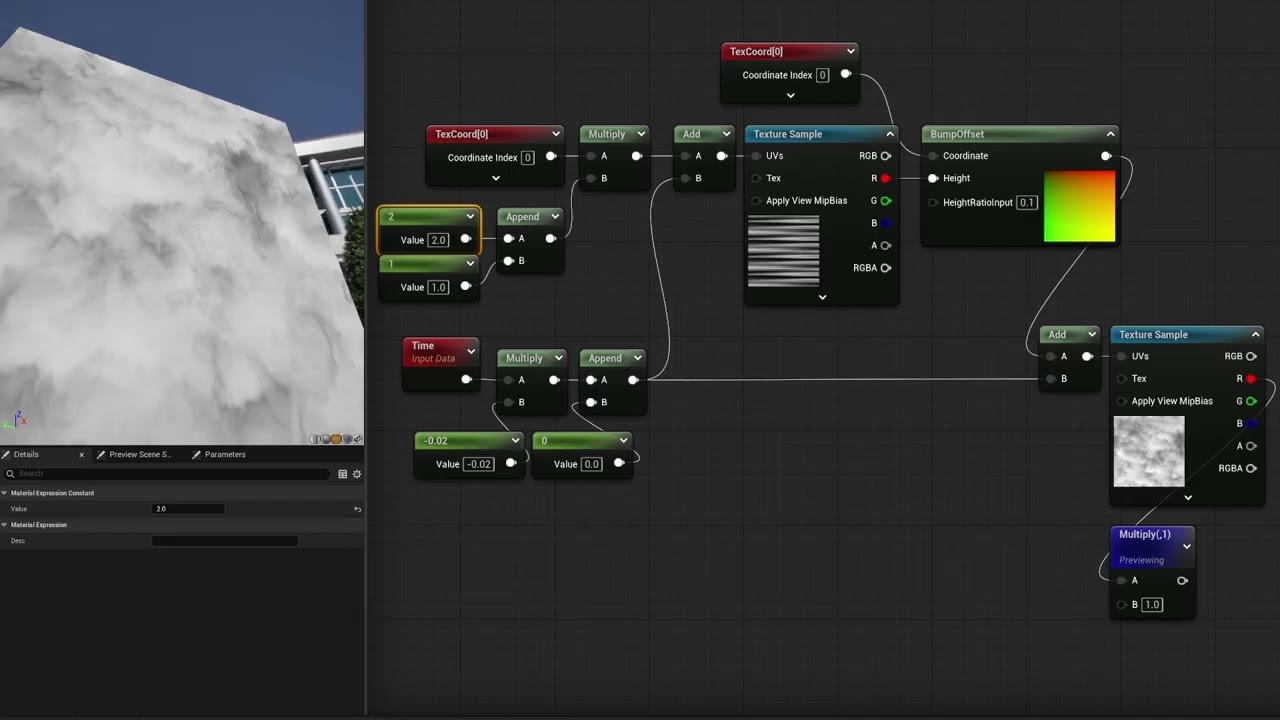1280x720 pixels.
Task: Open dropdown arrow on selected constant node 2
Action: coord(470,216)
